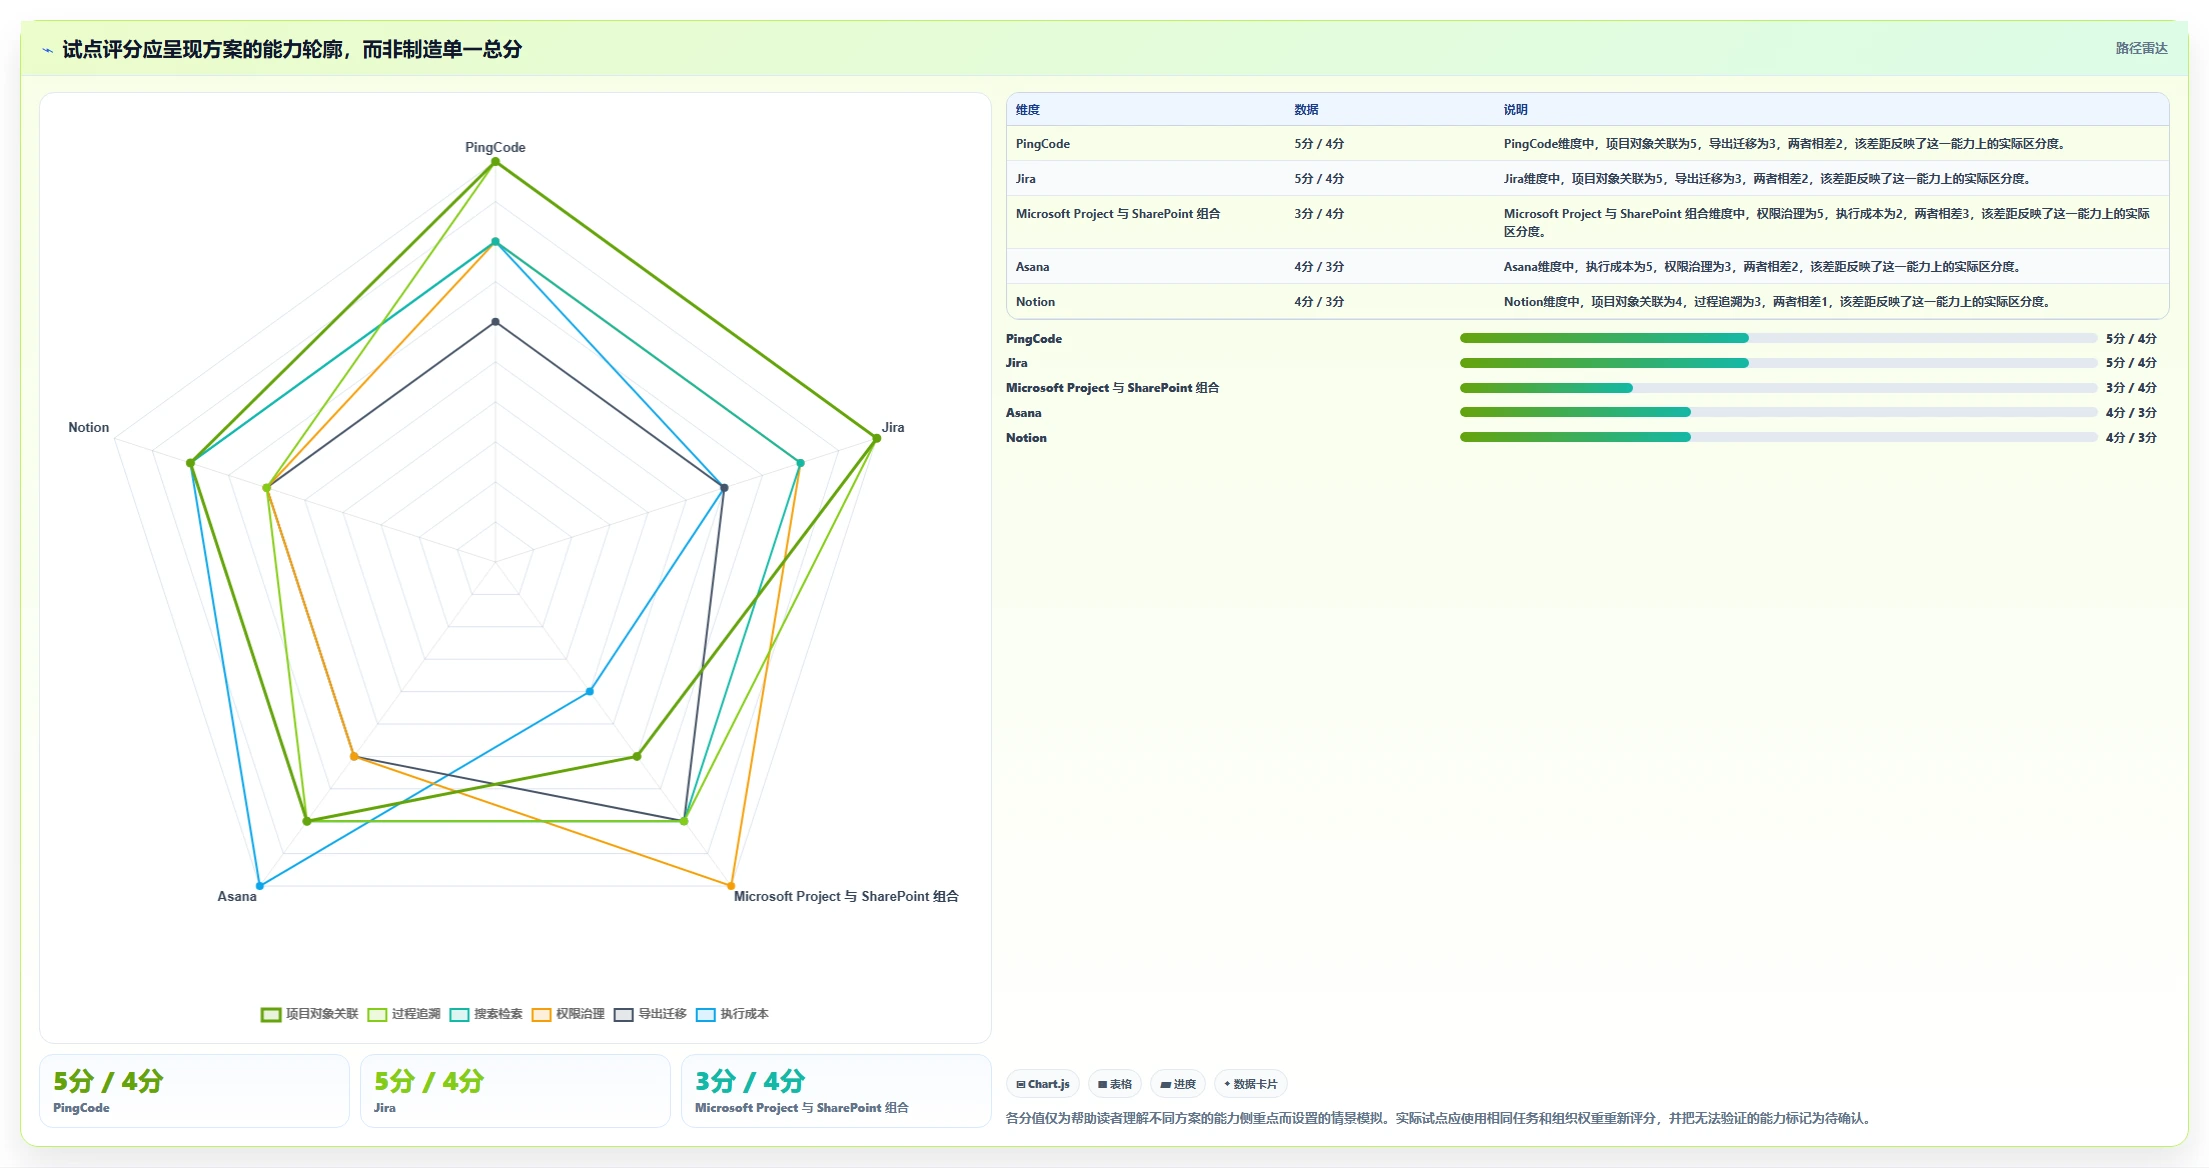Toggle the 权限治理 legend series
2209x1168 pixels.
click(x=568, y=1014)
